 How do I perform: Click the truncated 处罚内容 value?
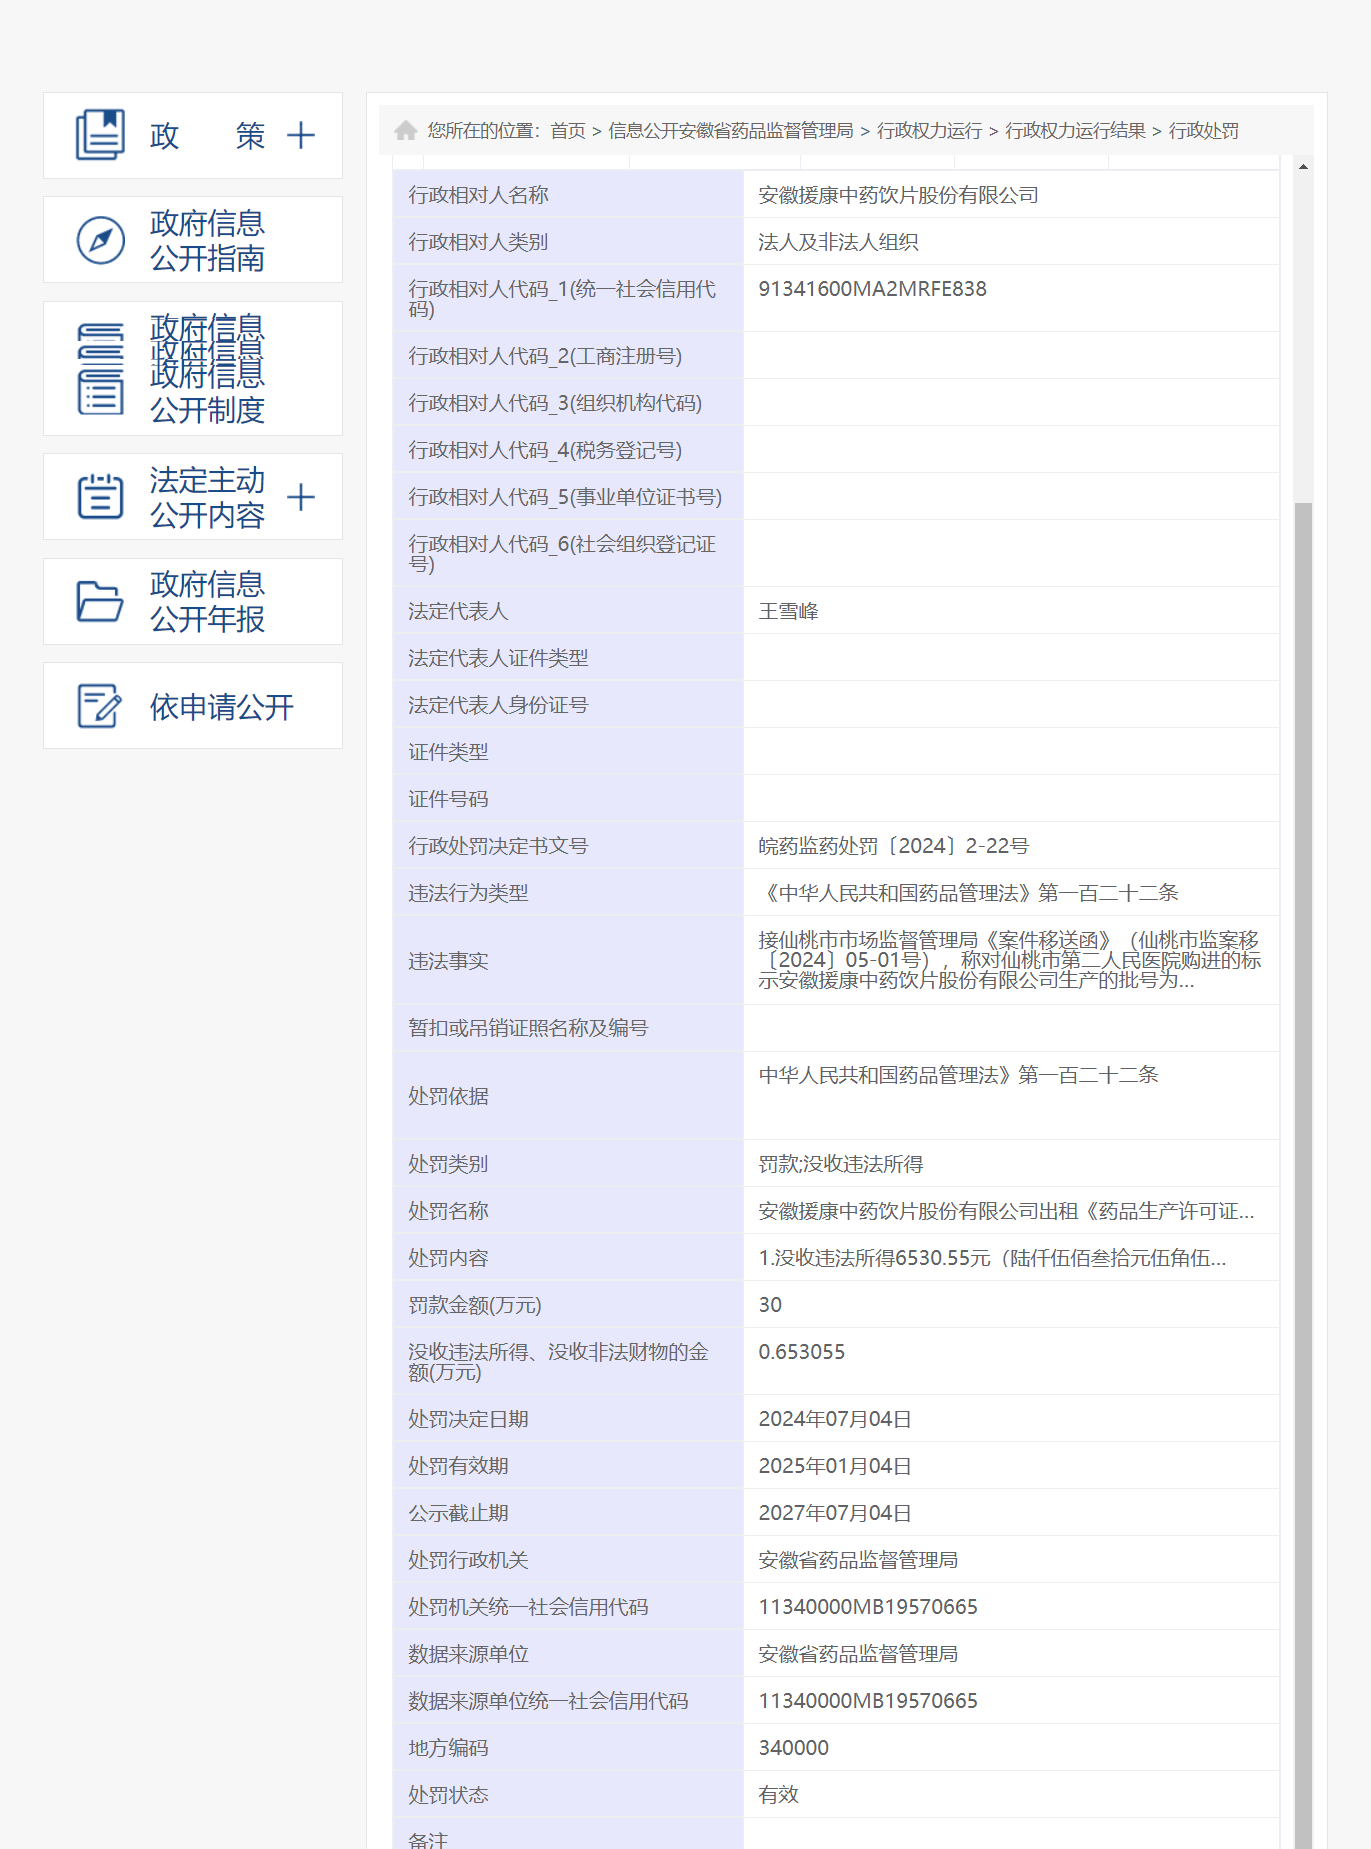click(x=992, y=1258)
